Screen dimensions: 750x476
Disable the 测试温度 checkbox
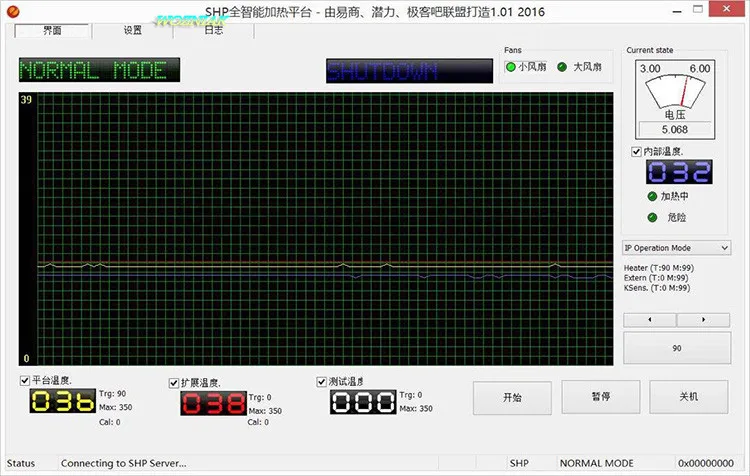click(x=322, y=381)
